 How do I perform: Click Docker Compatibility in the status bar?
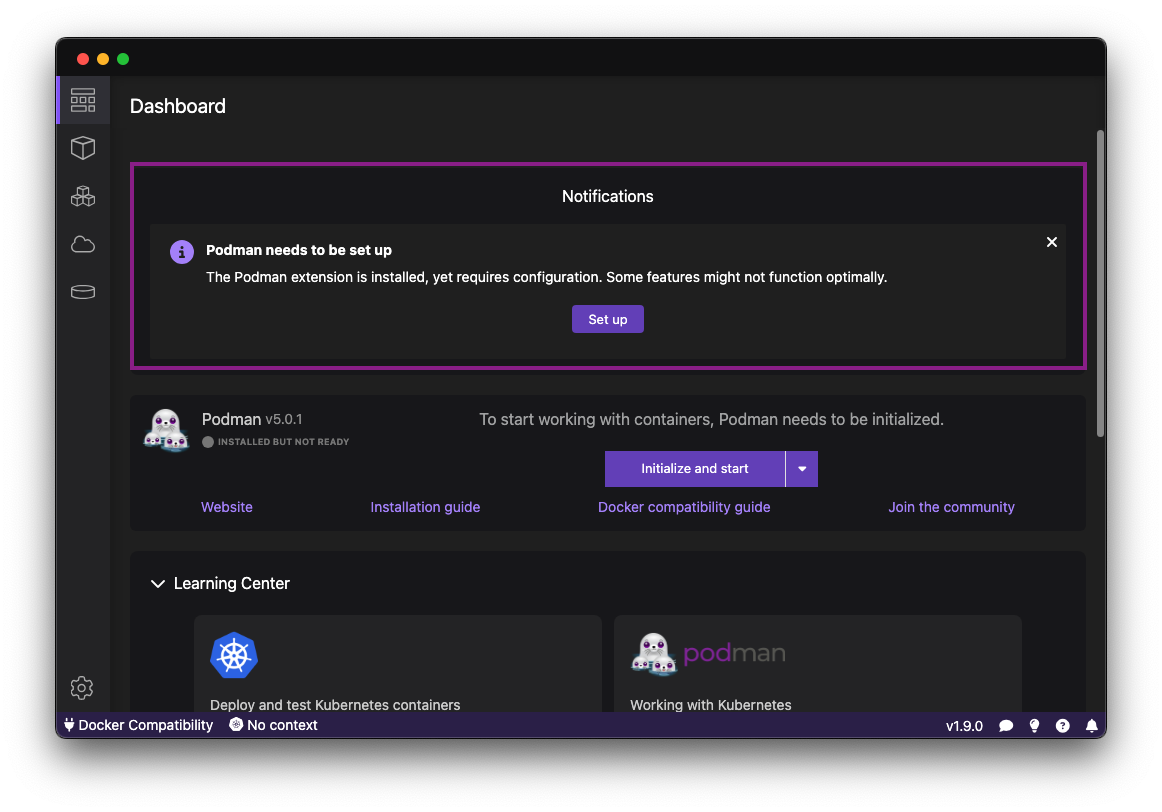click(x=138, y=725)
